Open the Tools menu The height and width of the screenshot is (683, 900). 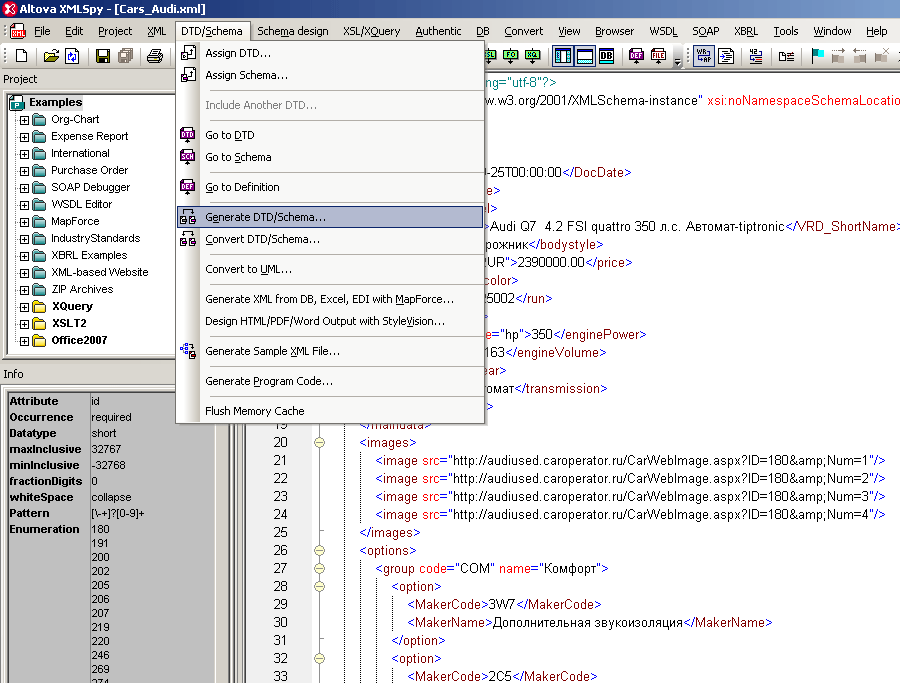(x=785, y=31)
